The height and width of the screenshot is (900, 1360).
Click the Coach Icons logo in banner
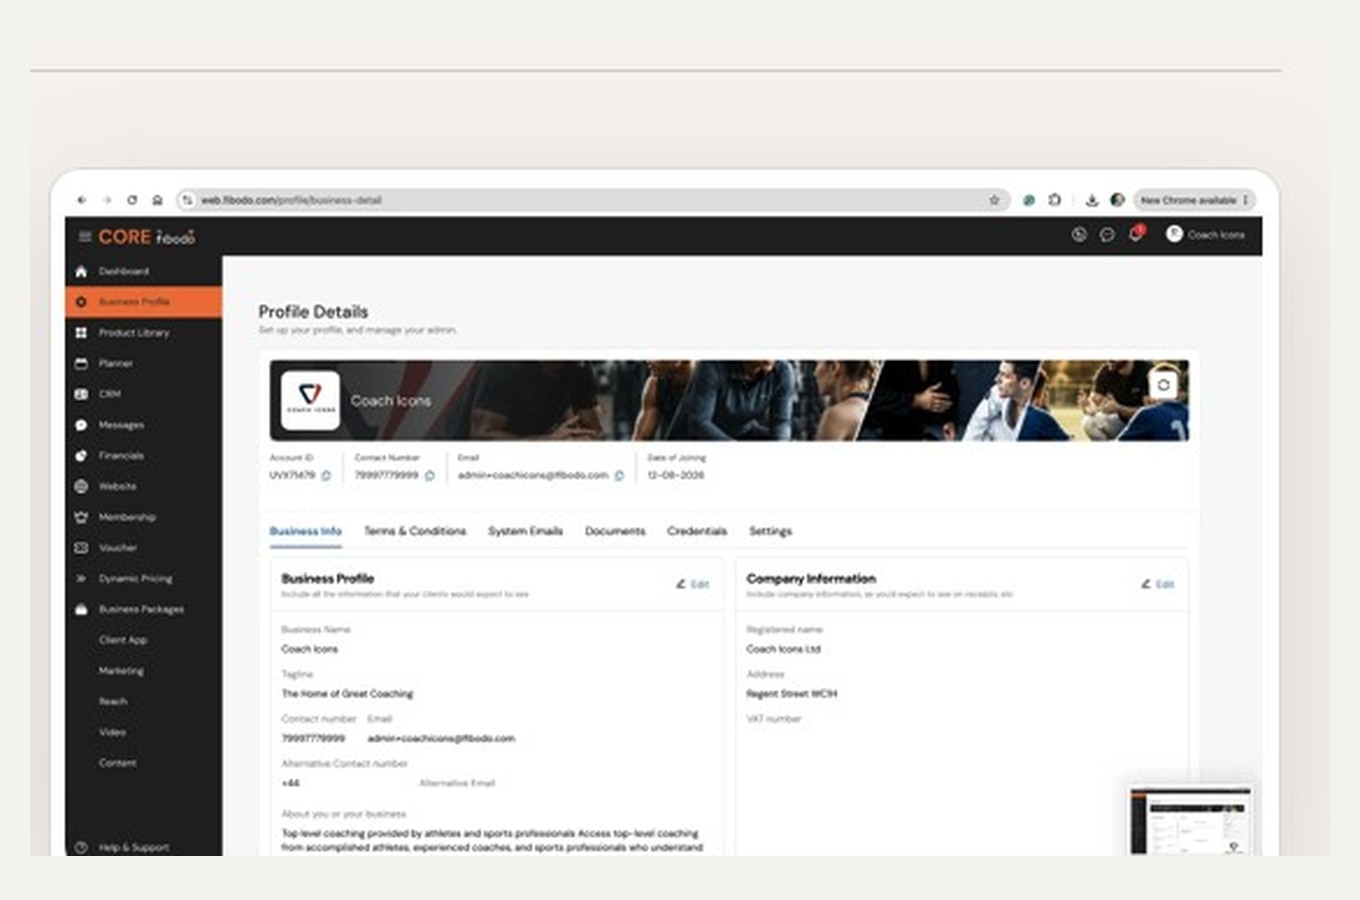pos(310,400)
